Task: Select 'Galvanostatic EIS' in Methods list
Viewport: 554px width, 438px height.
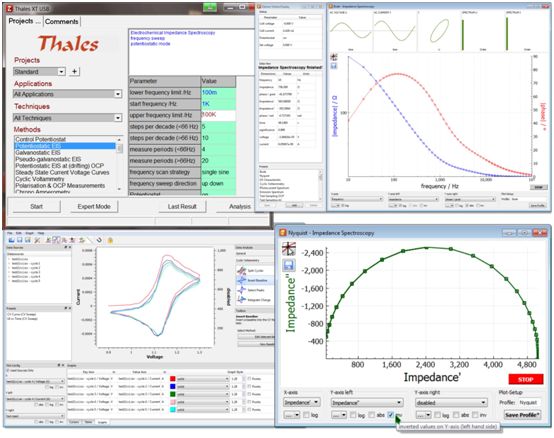Action: pyautogui.click(x=38, y=153)
